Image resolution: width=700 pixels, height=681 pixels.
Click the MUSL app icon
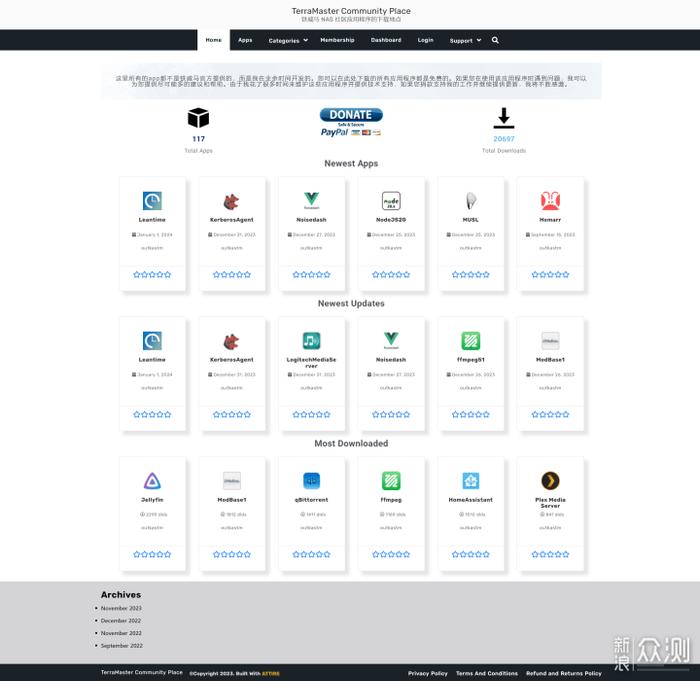pos(471,201)
